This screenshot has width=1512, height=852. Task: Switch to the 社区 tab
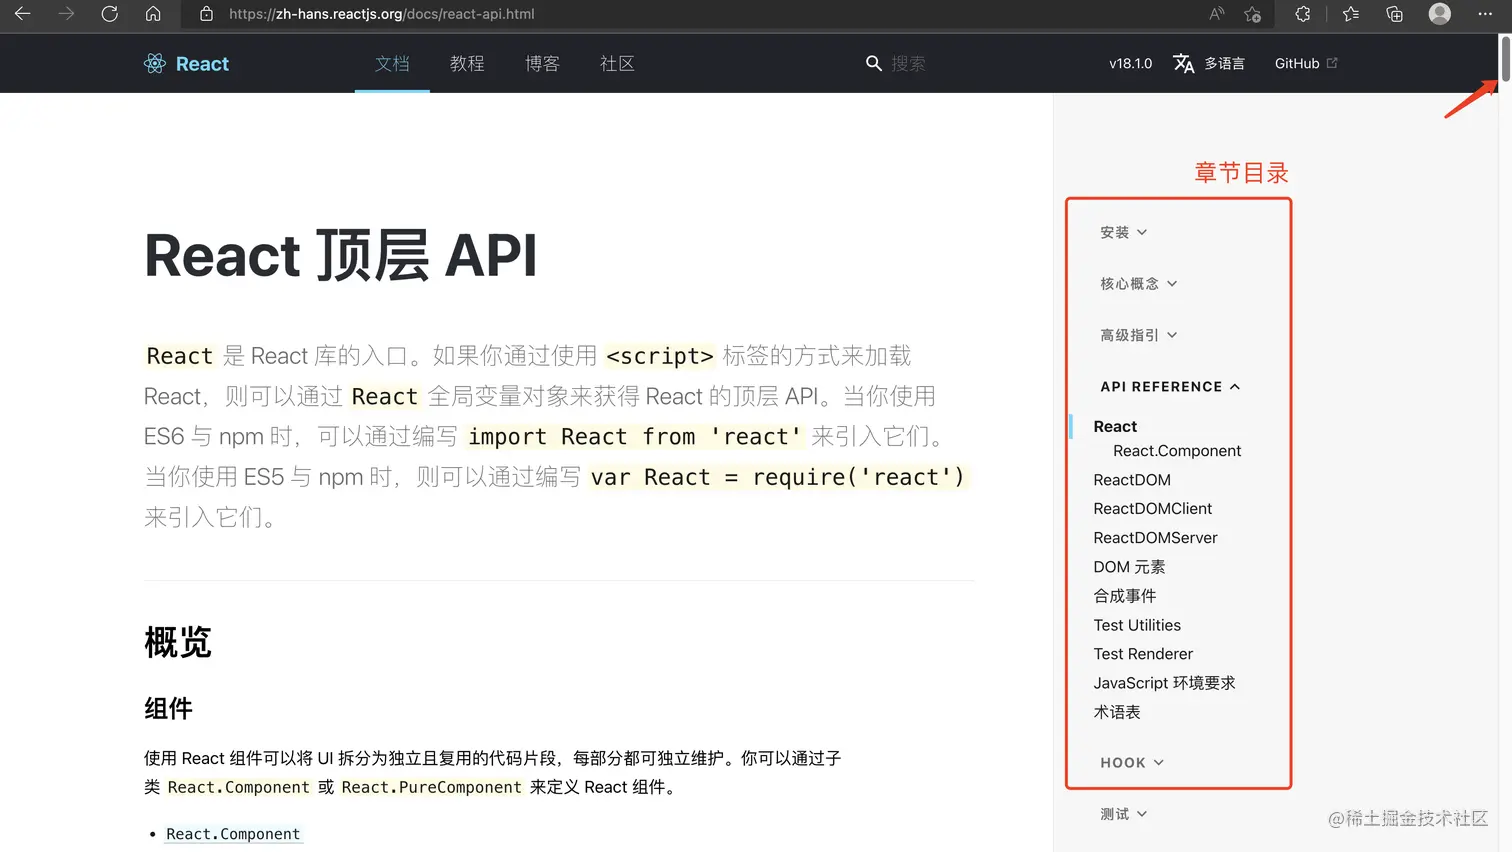tap(617, 63)
